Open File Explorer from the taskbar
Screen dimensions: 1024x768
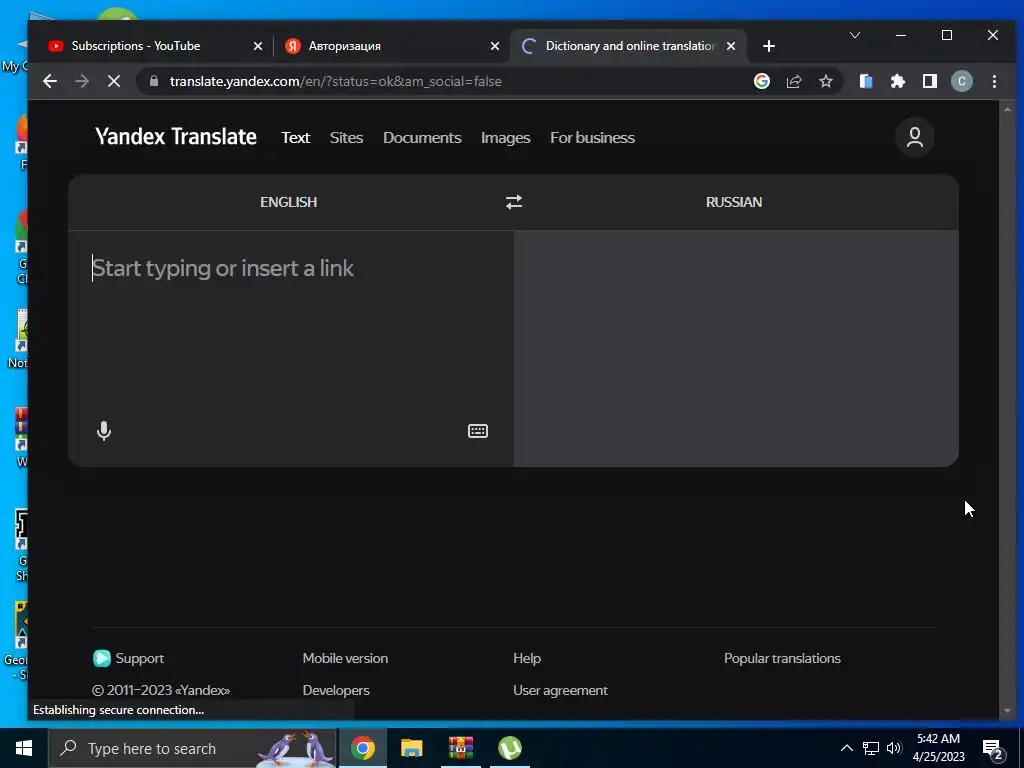pos(411,748)
